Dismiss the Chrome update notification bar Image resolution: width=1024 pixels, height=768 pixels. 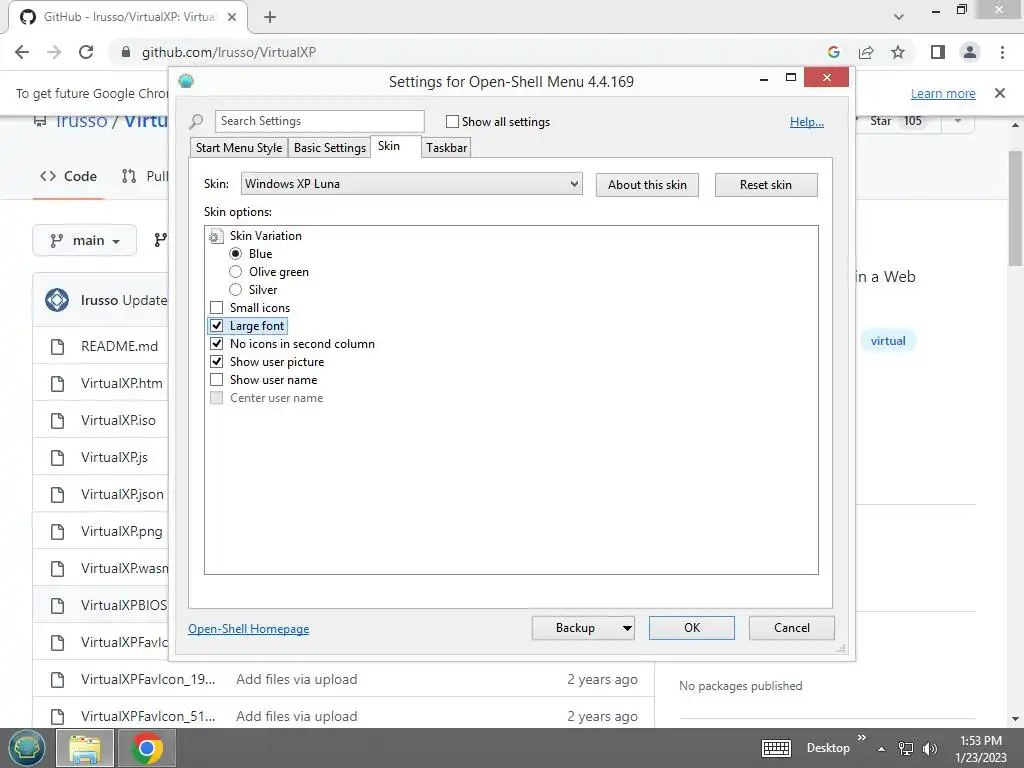click(1000, 93)
